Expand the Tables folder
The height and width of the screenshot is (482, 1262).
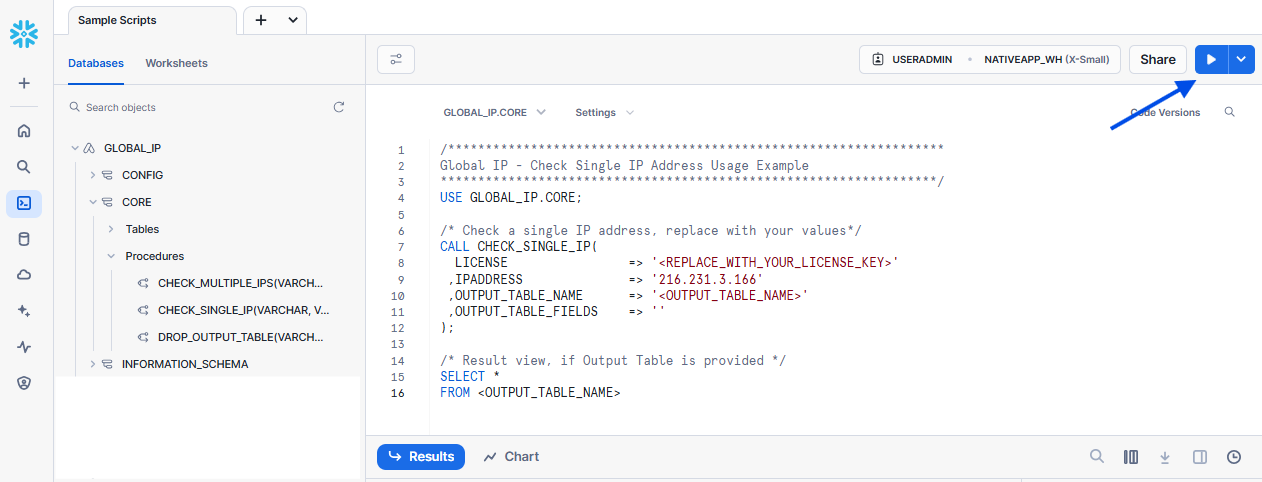[110, 229]
